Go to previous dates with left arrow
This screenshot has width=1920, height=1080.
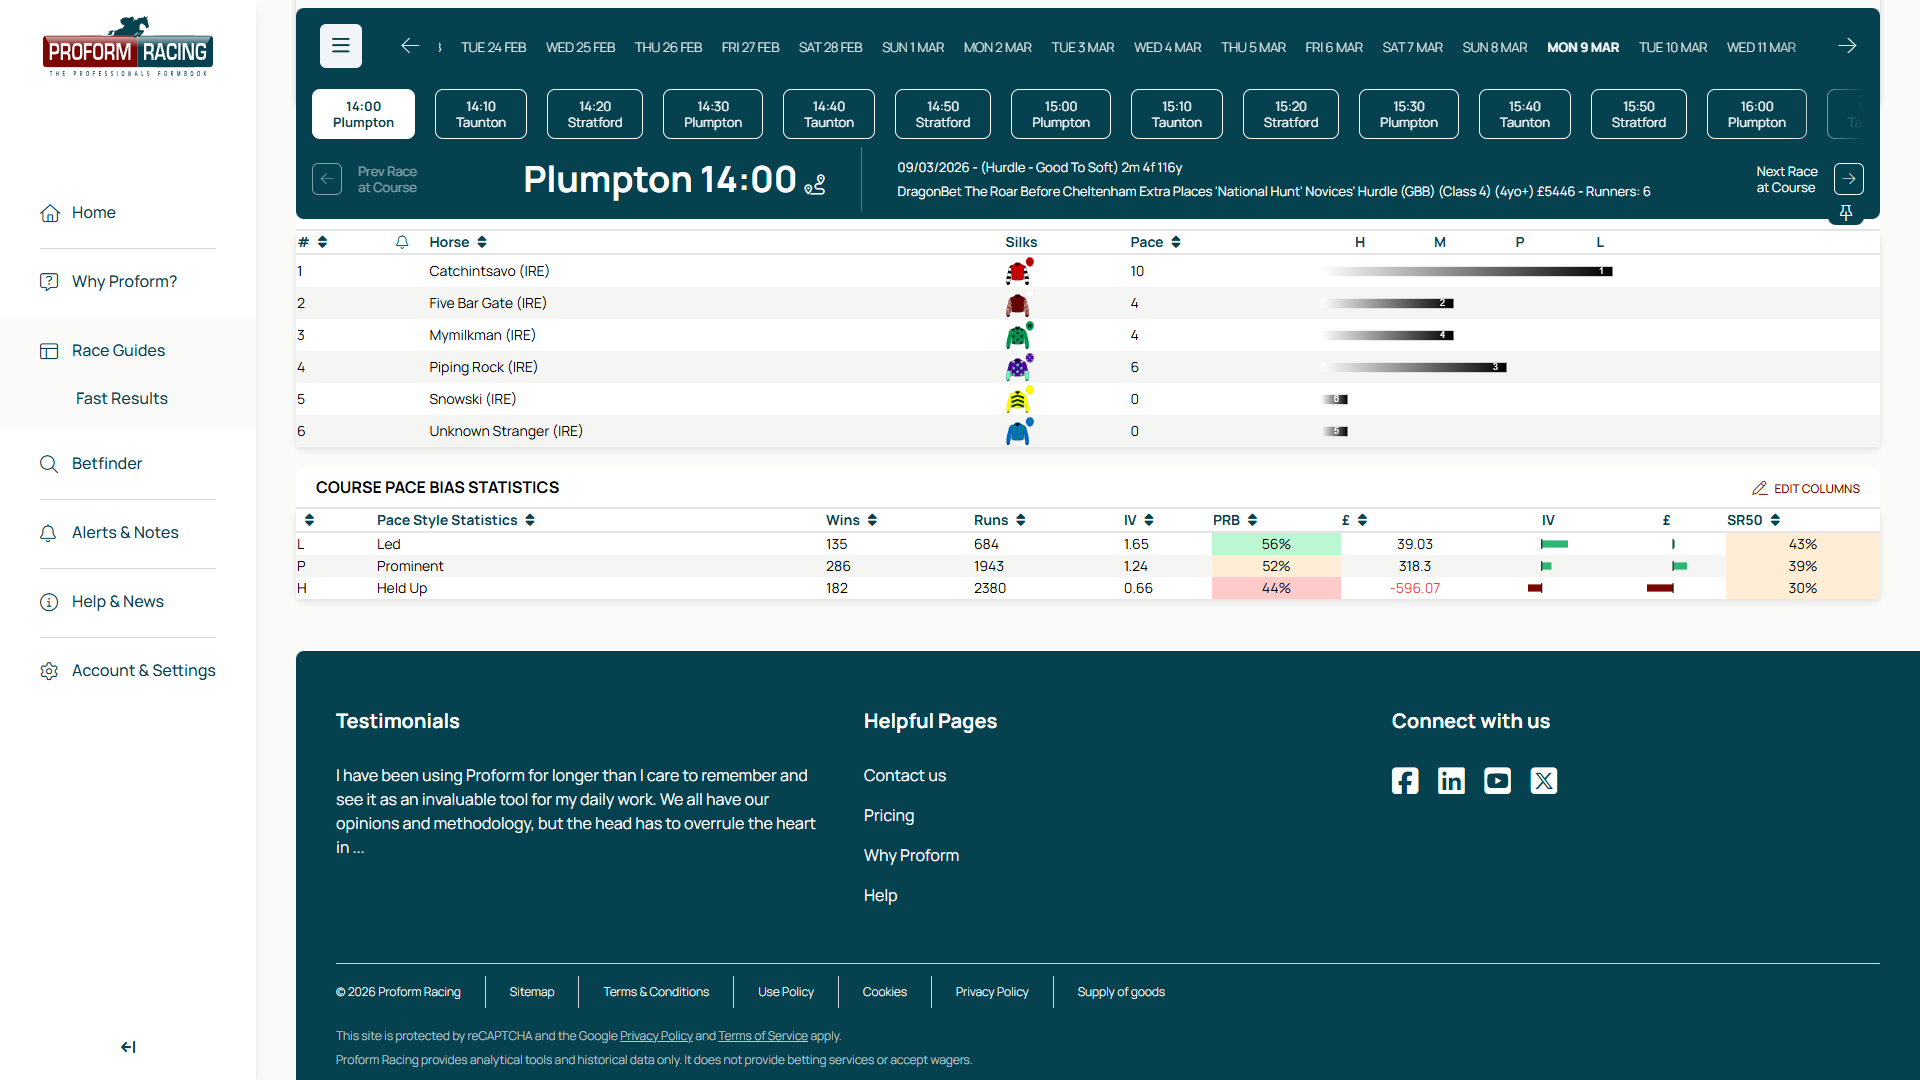click(410, 46)
